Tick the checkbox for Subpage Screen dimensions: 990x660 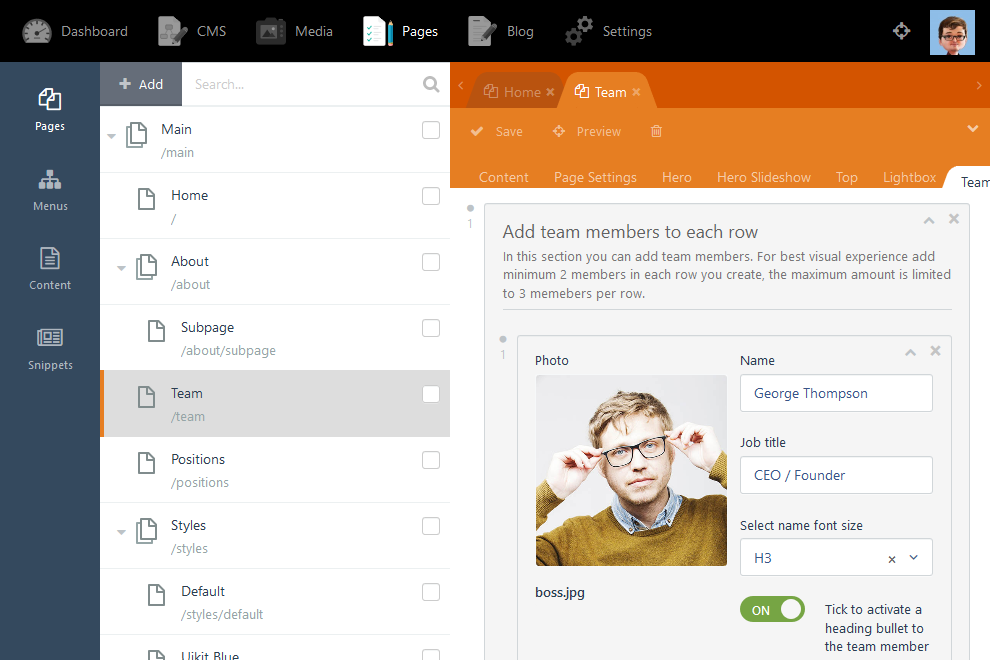coord(431,328)
